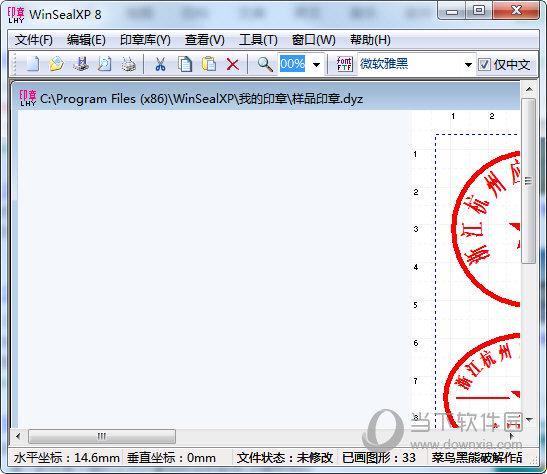Viewport: 547px width, 474px height.
Task: Click the magnifier zoom icon
Action: pos(265,64)
